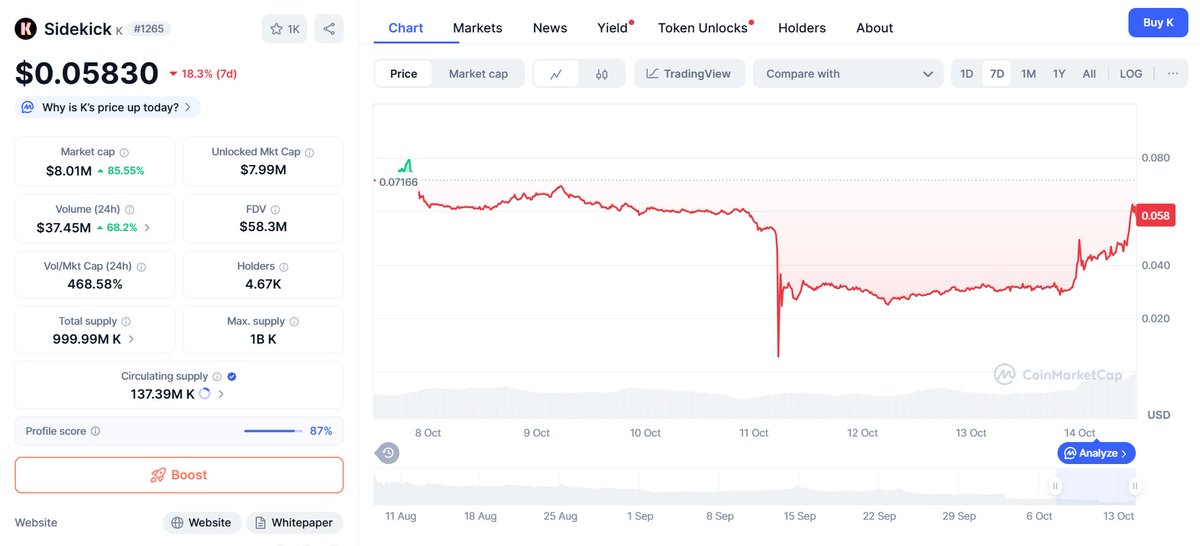Toggle the LOG scale option

pos(1131,74)
